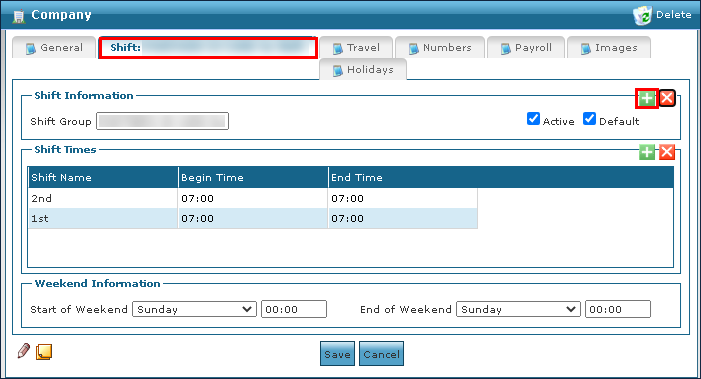
Task: Open the Payroll tab
Action: (526, 47)
